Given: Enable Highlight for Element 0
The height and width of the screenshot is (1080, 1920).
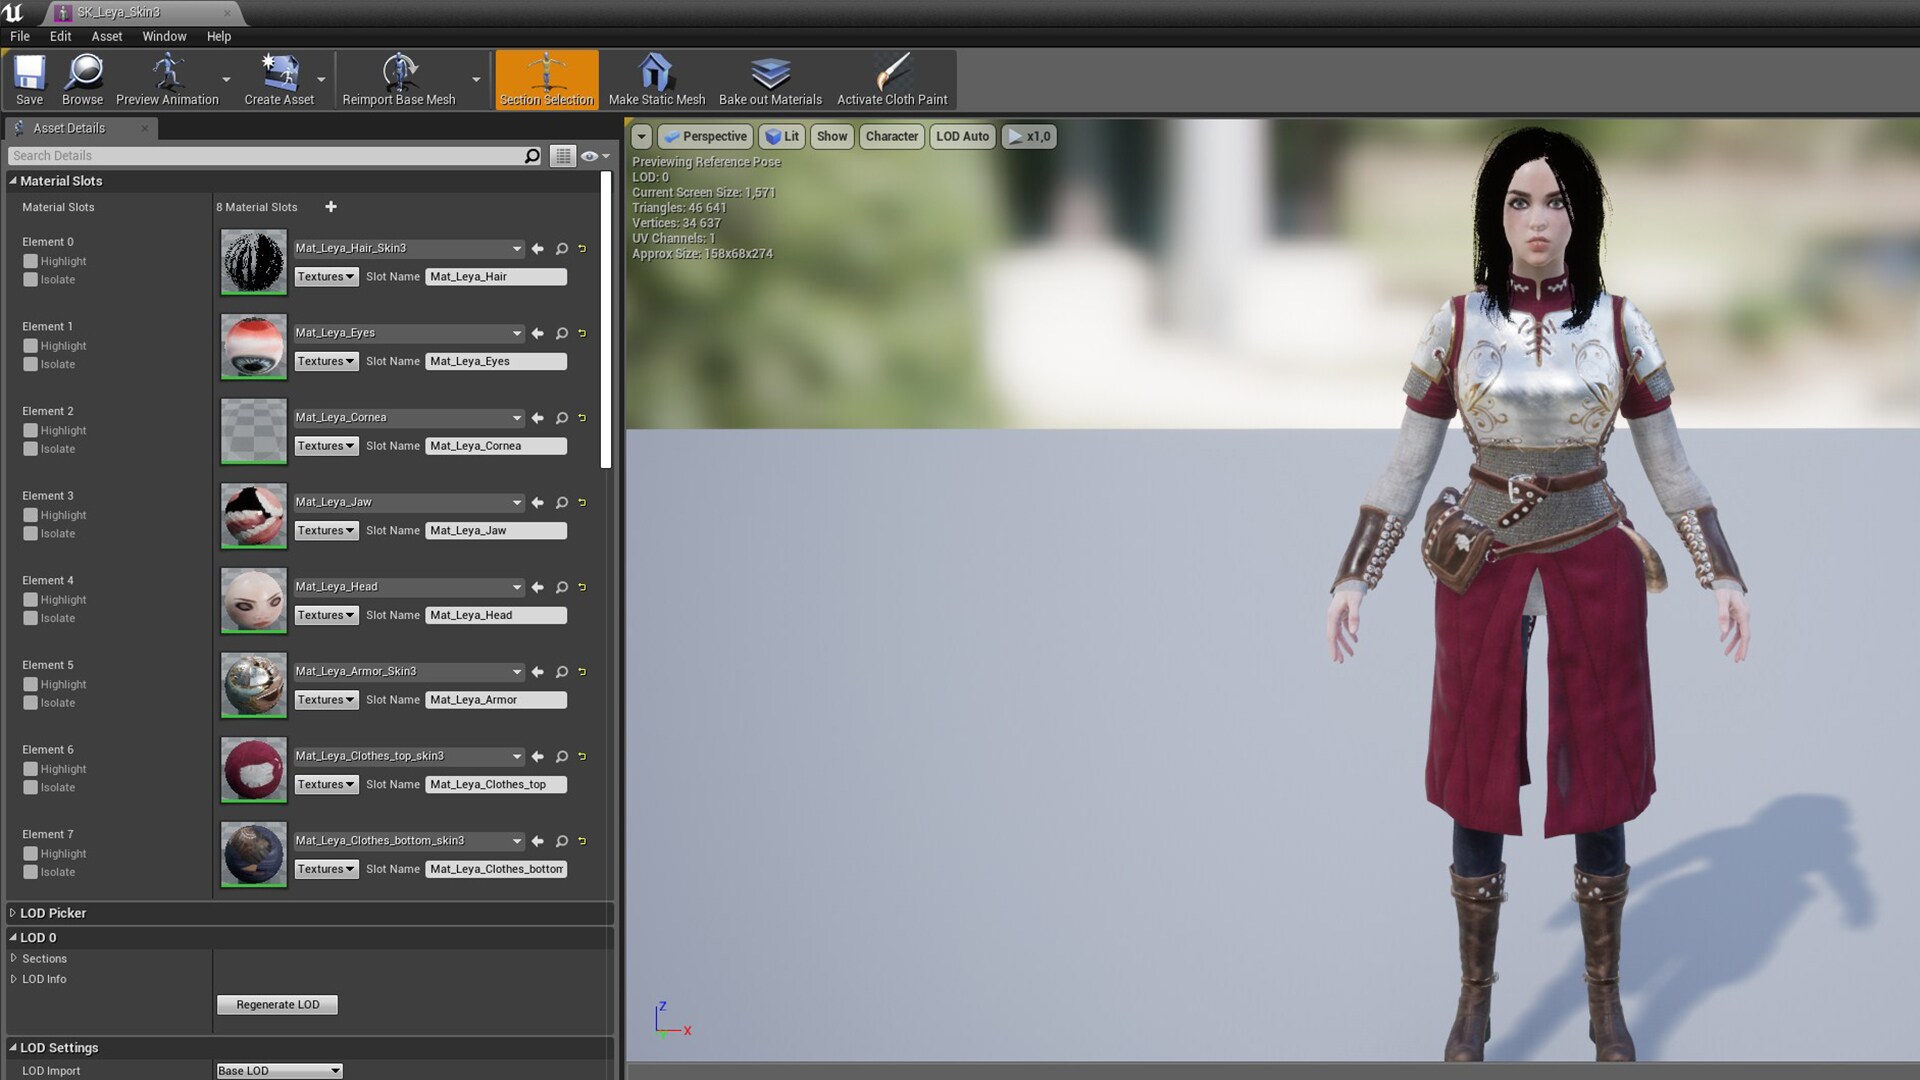Looking at the screenshot, I should tap(31, 261).
